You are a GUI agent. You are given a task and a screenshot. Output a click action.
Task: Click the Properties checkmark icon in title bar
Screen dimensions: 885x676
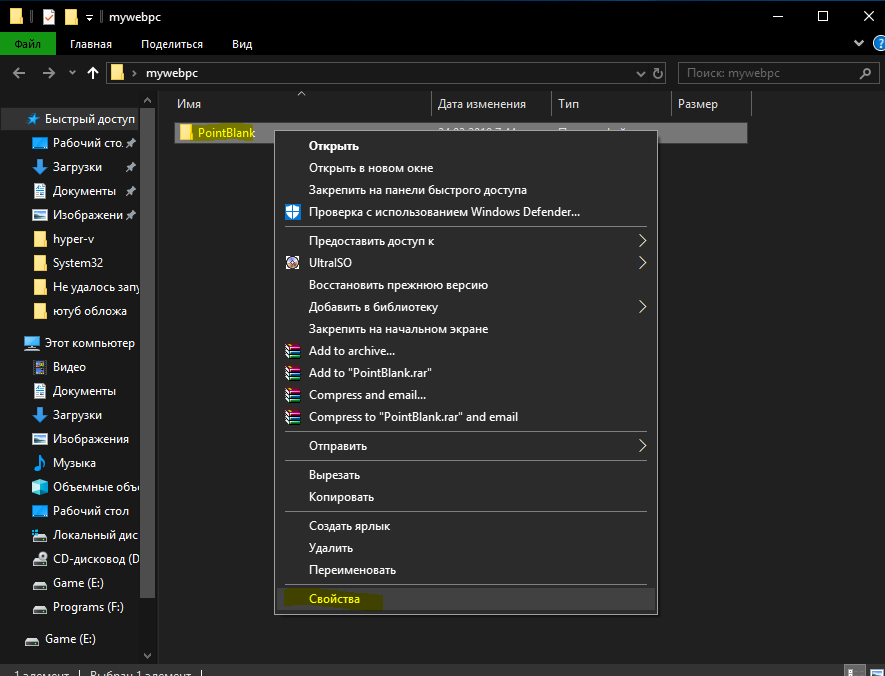[49, 17]
